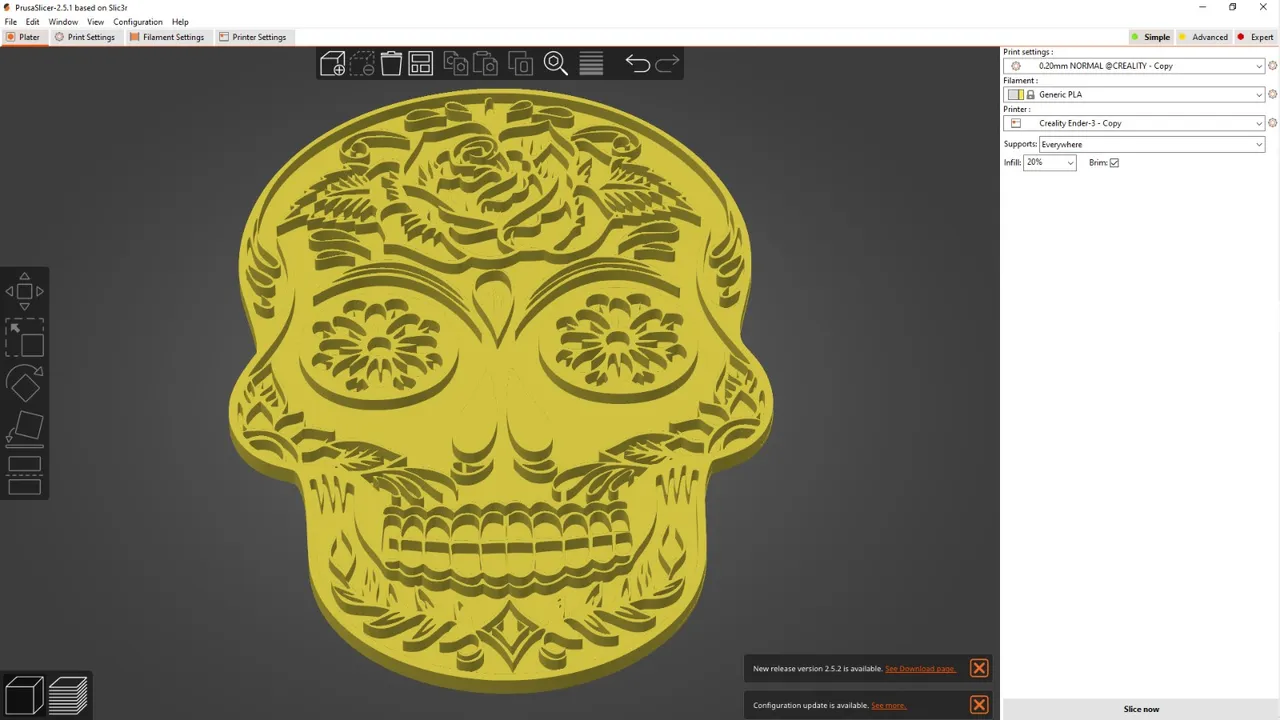Click the Undo arrow in the toolbar

[x=637, y=63]
